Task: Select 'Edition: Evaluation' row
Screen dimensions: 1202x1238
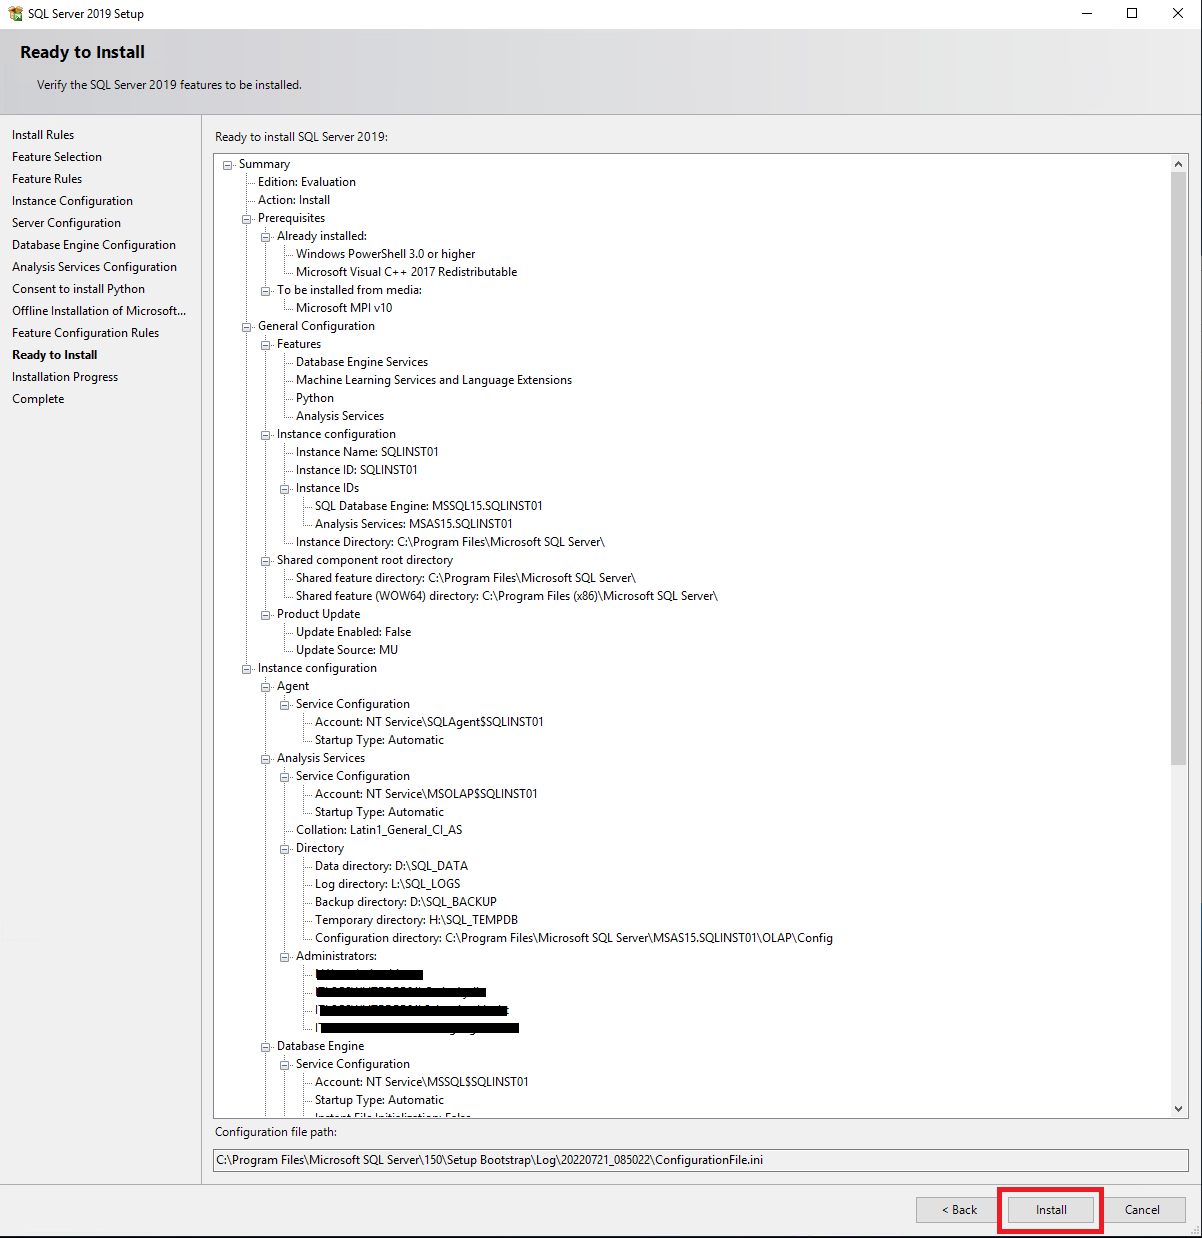Action: tap(306, 182)
